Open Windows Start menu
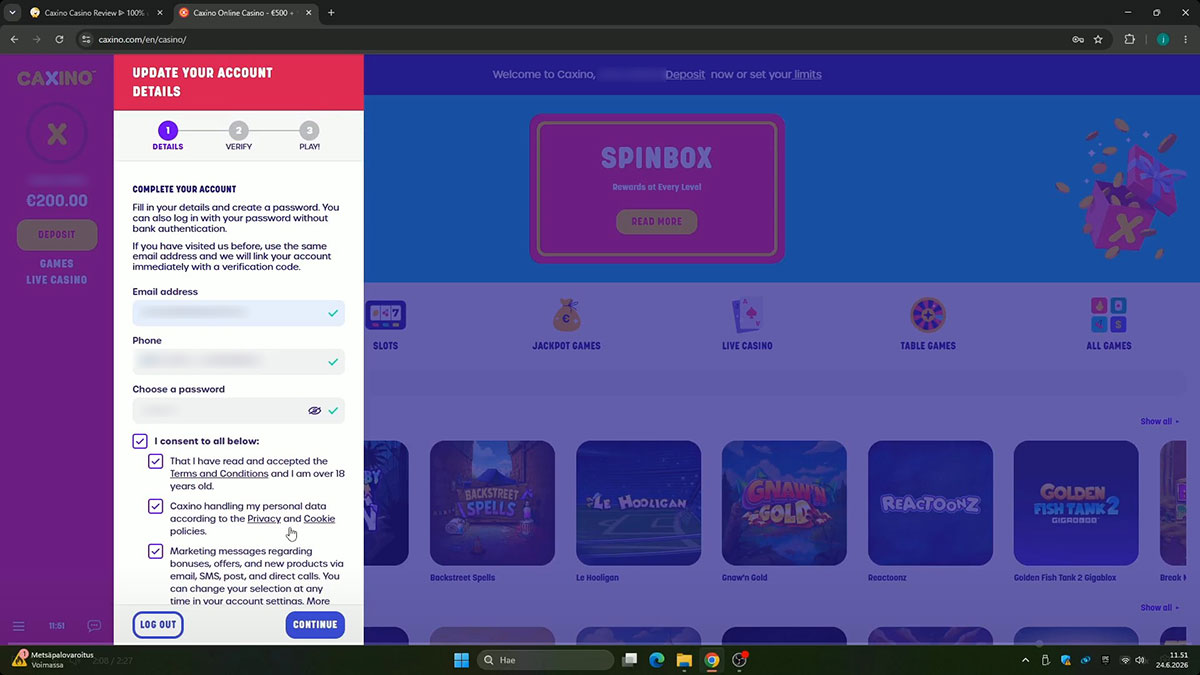1200x675 pixels. click(461, 660)
